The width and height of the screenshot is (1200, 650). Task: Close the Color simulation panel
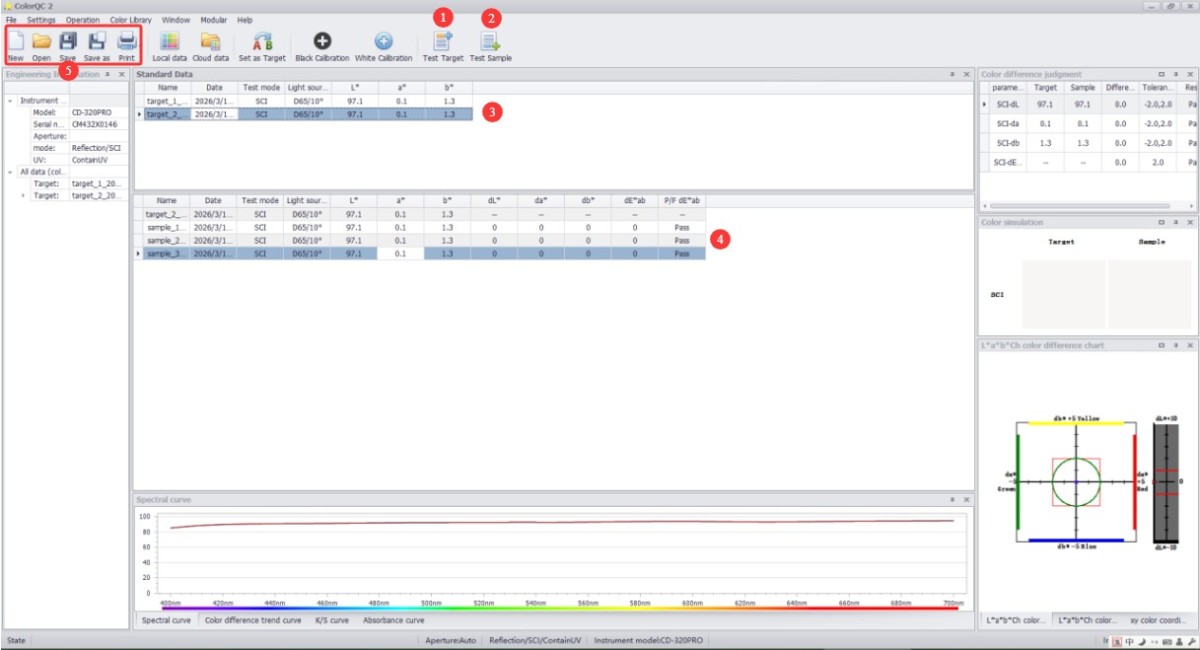1189,222
